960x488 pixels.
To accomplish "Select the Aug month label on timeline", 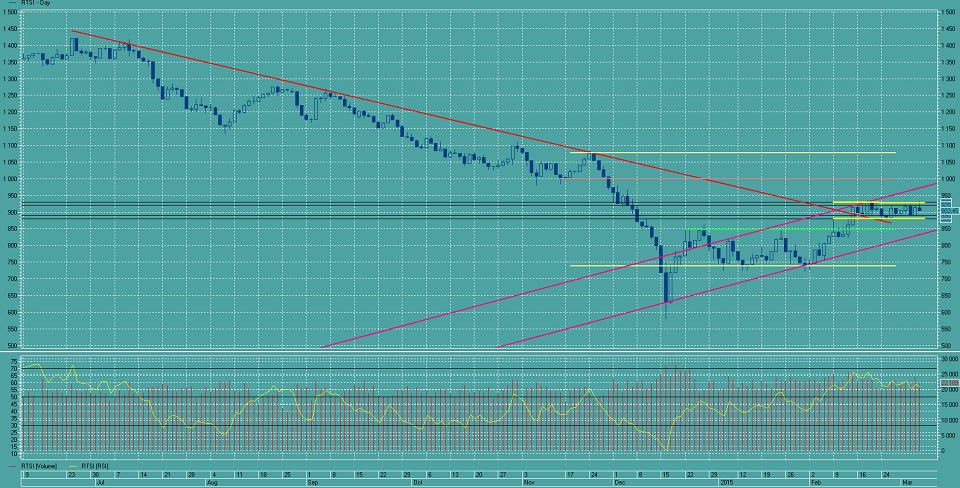I will pyautogui.click(x=211, y=481).
